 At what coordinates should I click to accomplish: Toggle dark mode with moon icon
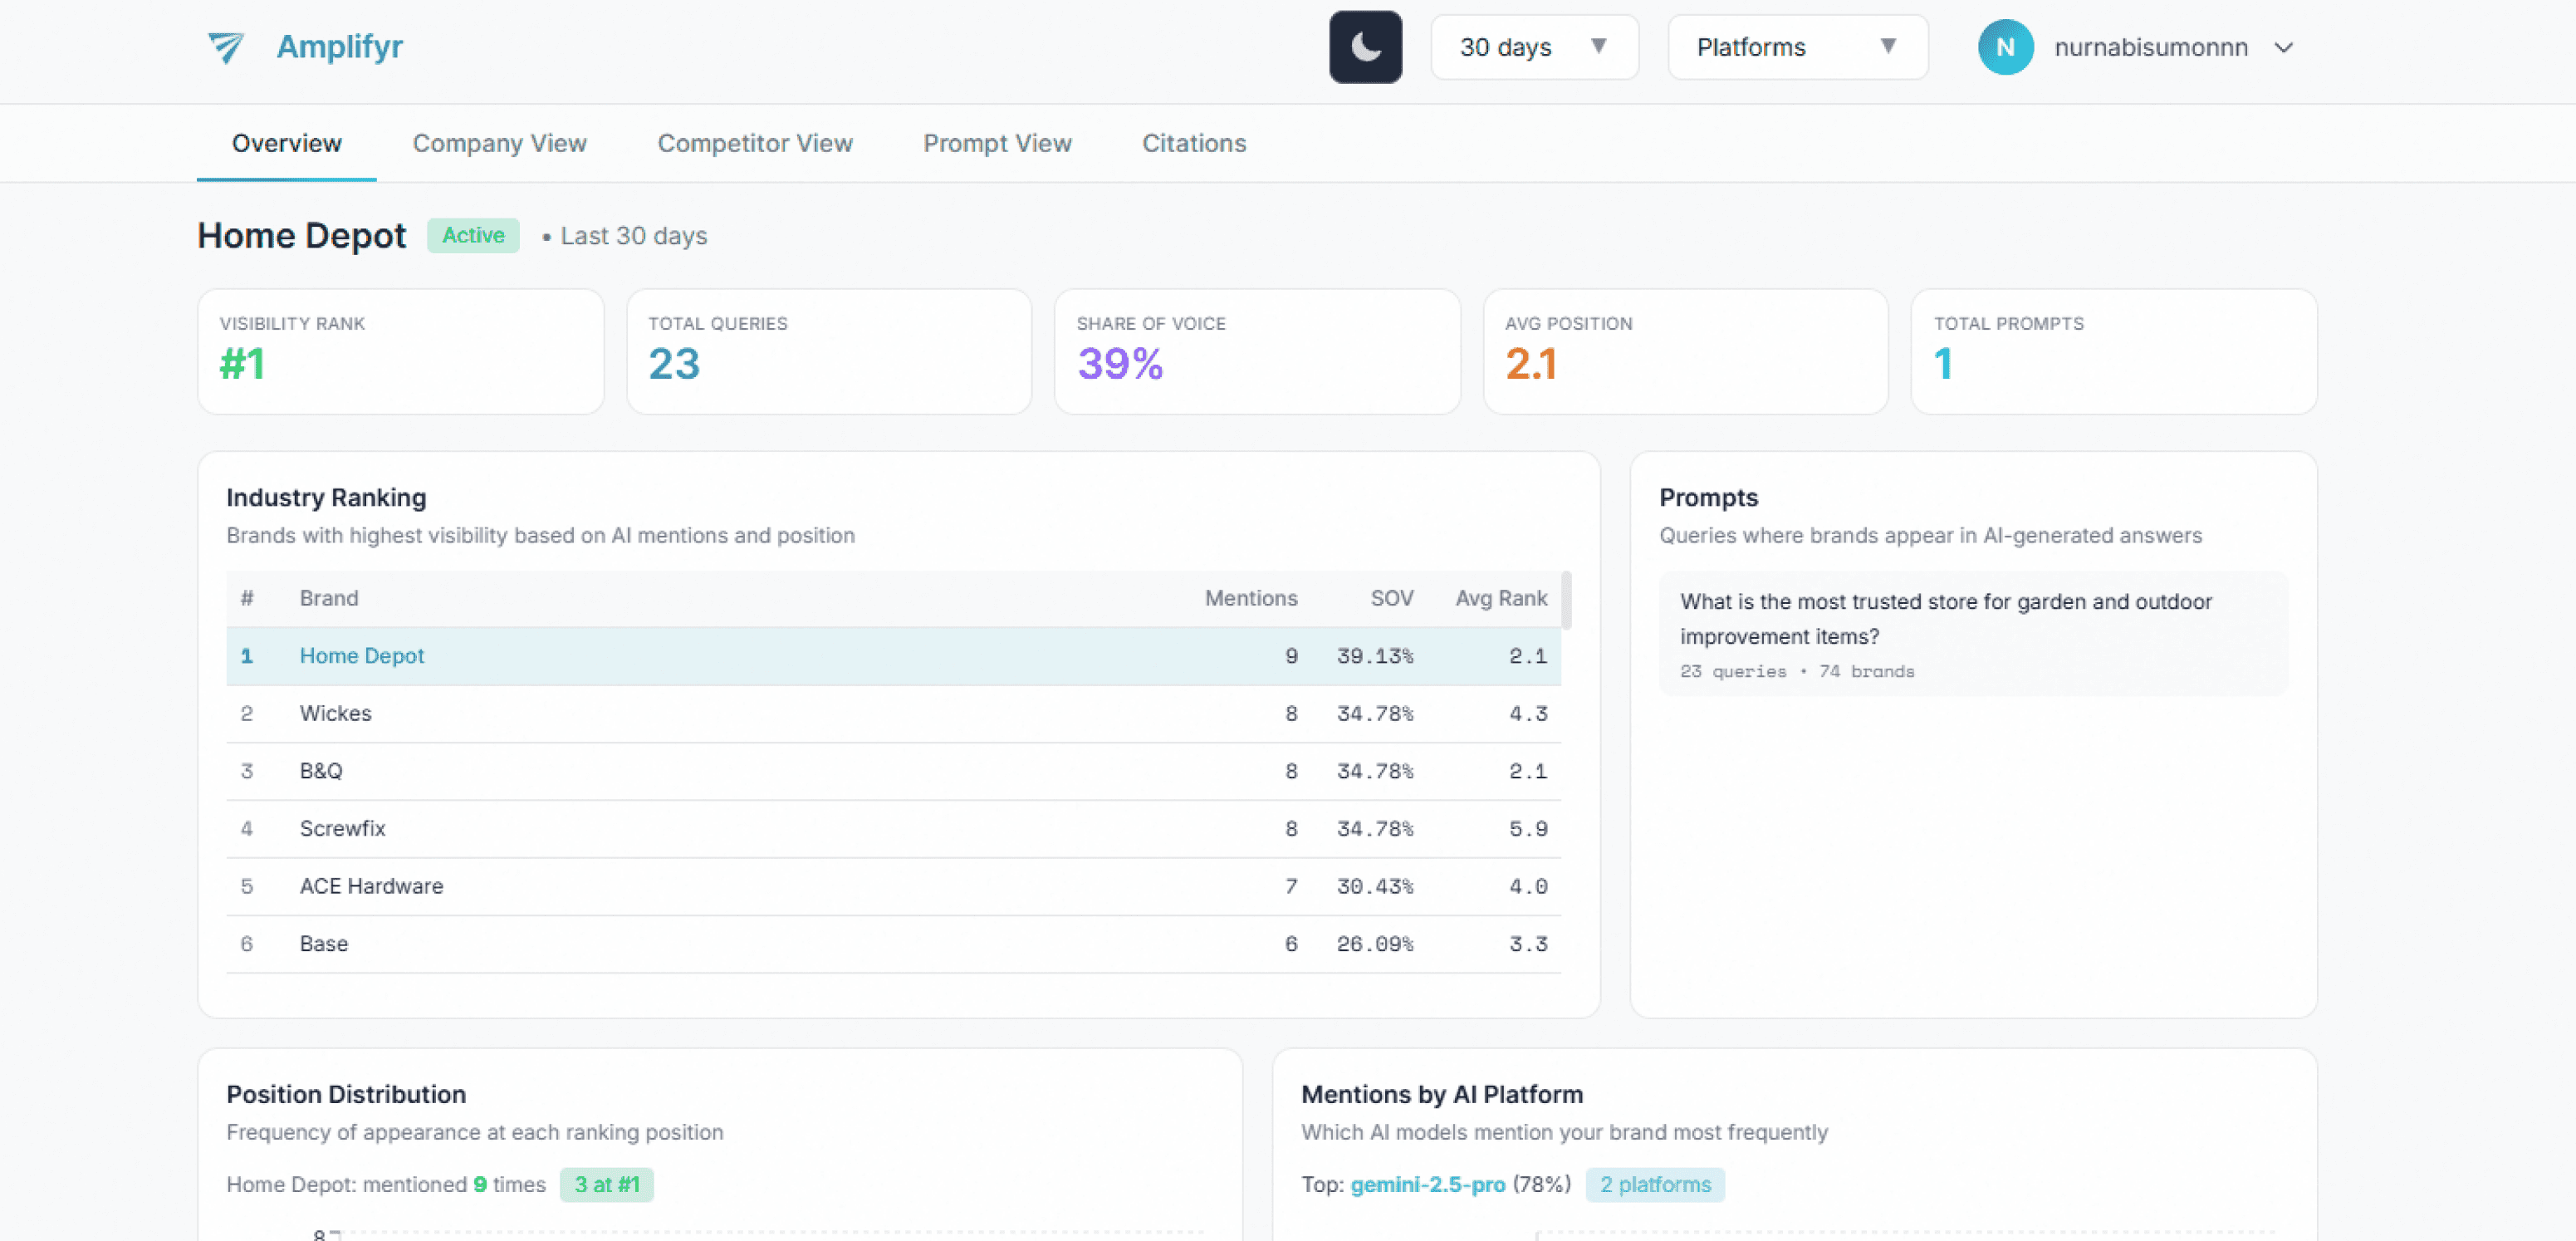pyautogui.click(x=1365, y=47)
